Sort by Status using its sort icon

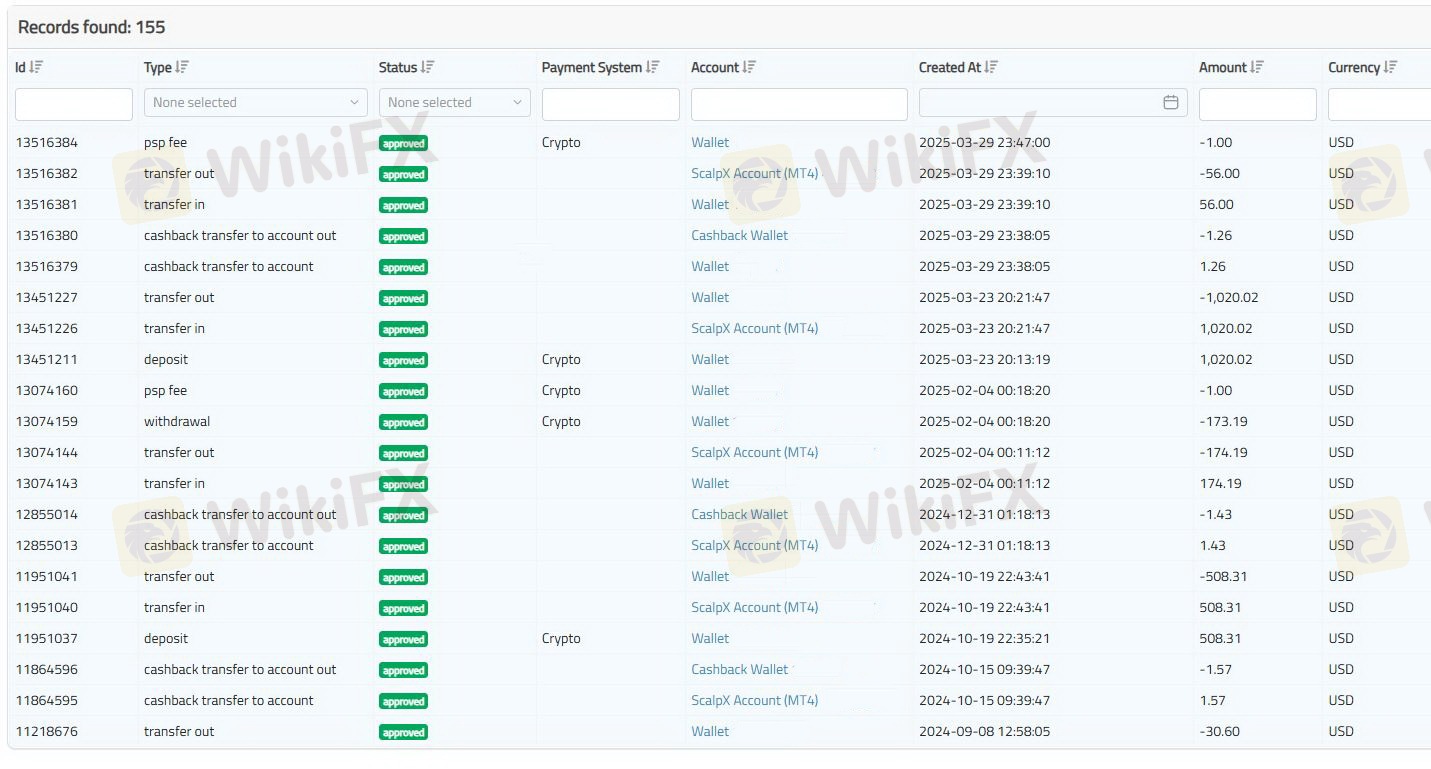click(x=427, y=67)
